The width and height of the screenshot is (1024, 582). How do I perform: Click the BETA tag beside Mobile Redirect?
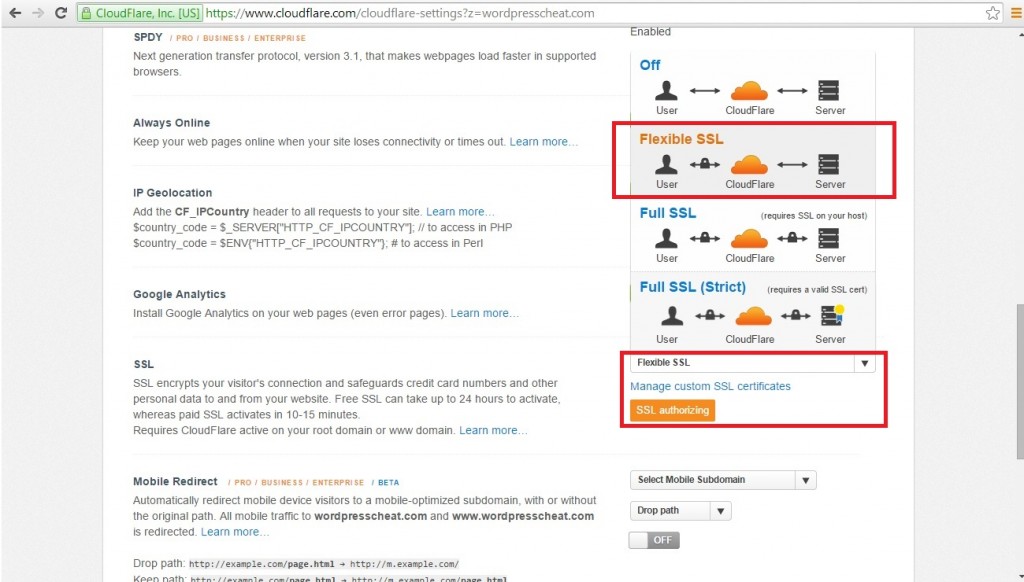(389, 483)
